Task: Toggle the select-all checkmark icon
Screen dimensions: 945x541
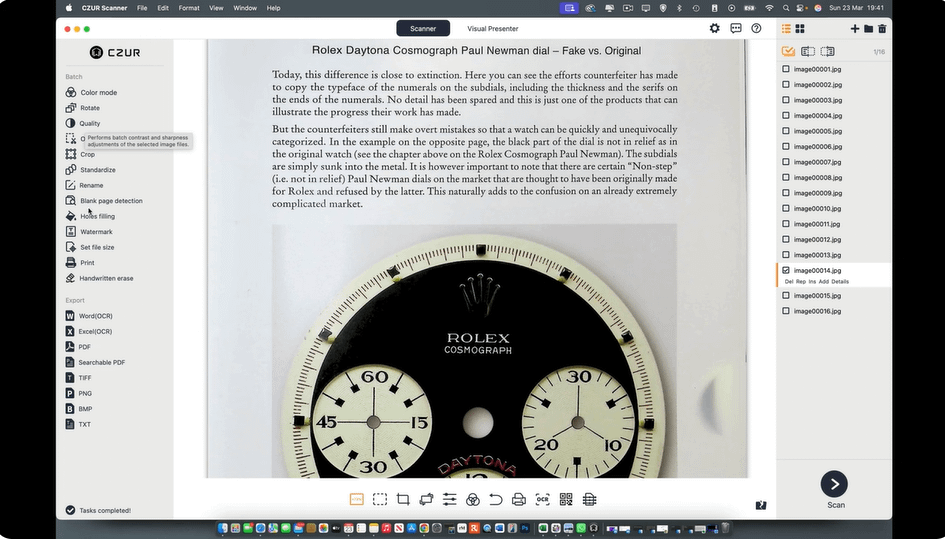Action: pos(788,51)
